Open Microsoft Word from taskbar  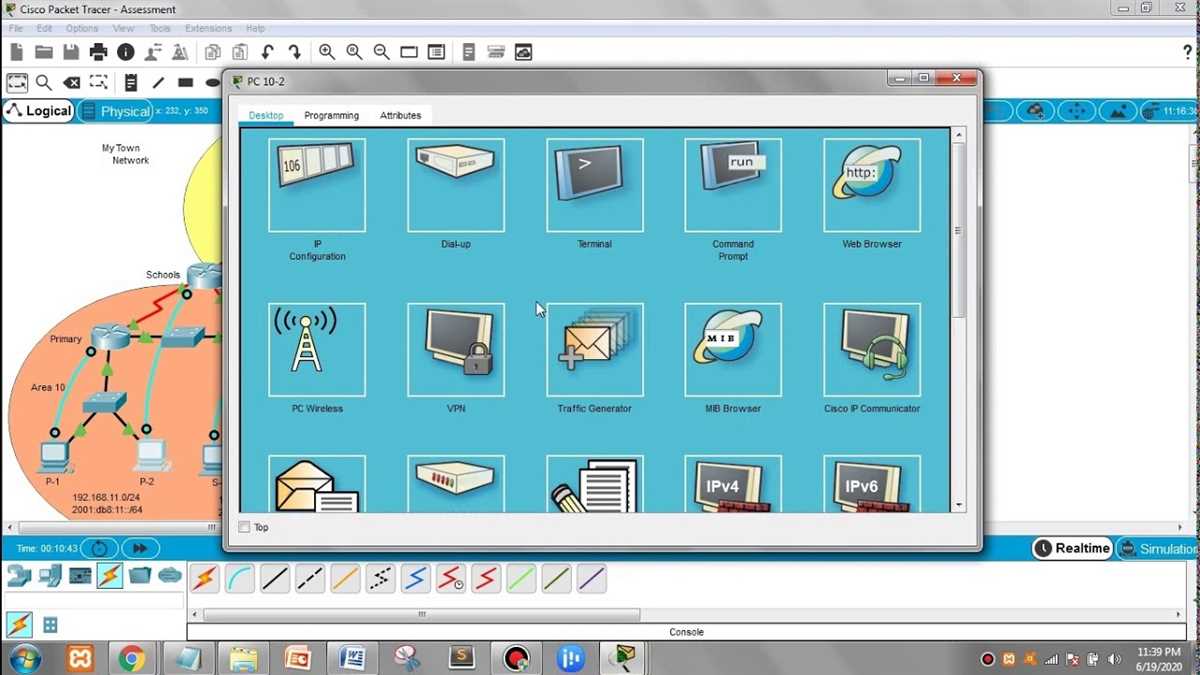tap(352, 658)
